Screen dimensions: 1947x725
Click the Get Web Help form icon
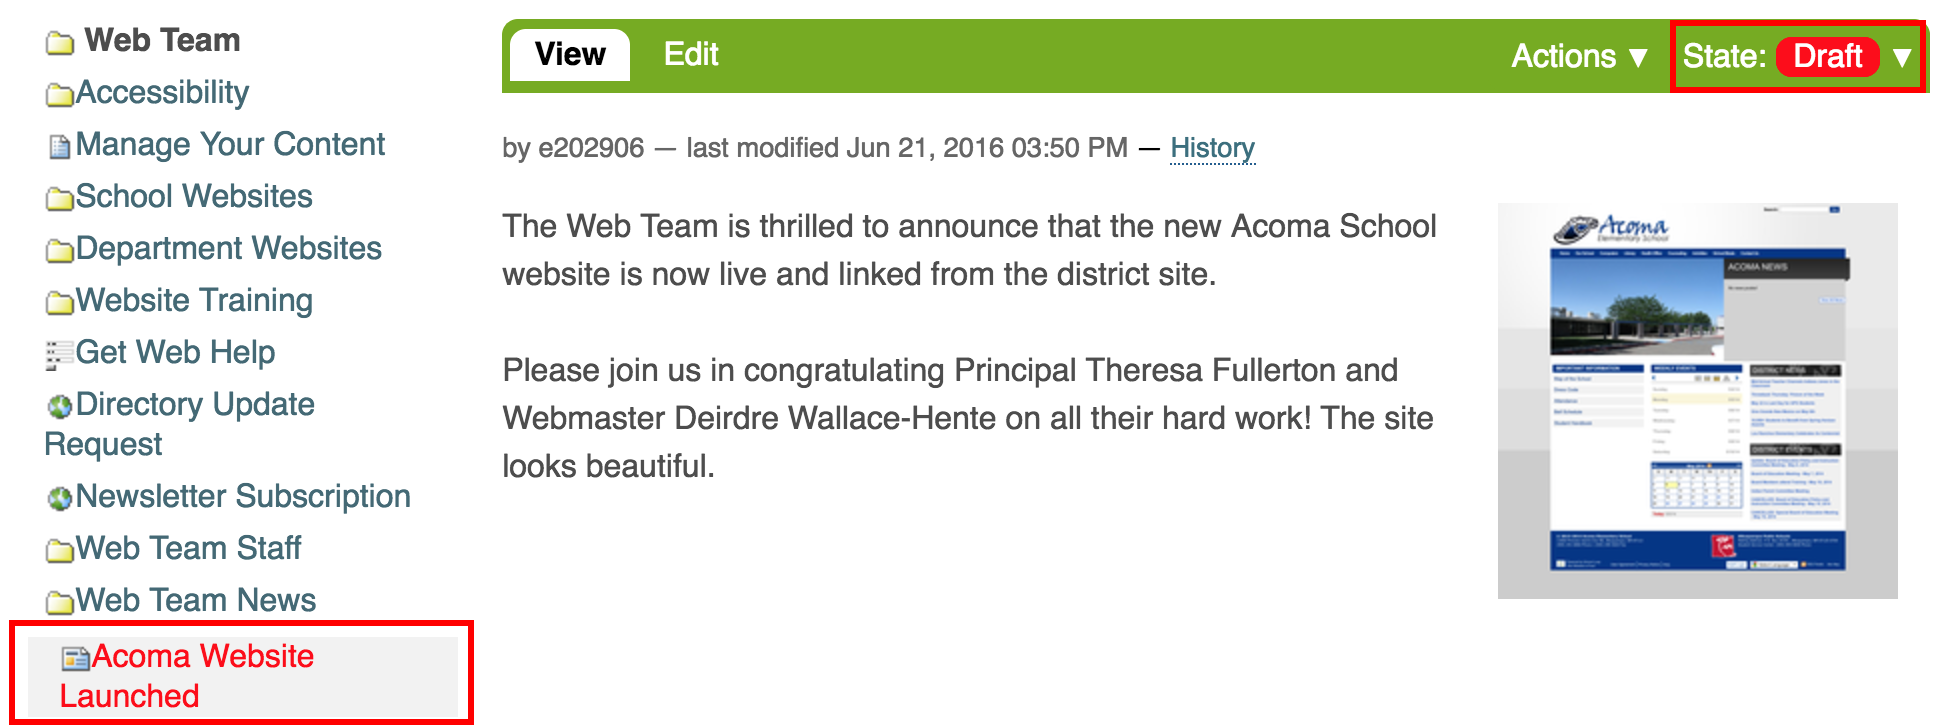60,355
